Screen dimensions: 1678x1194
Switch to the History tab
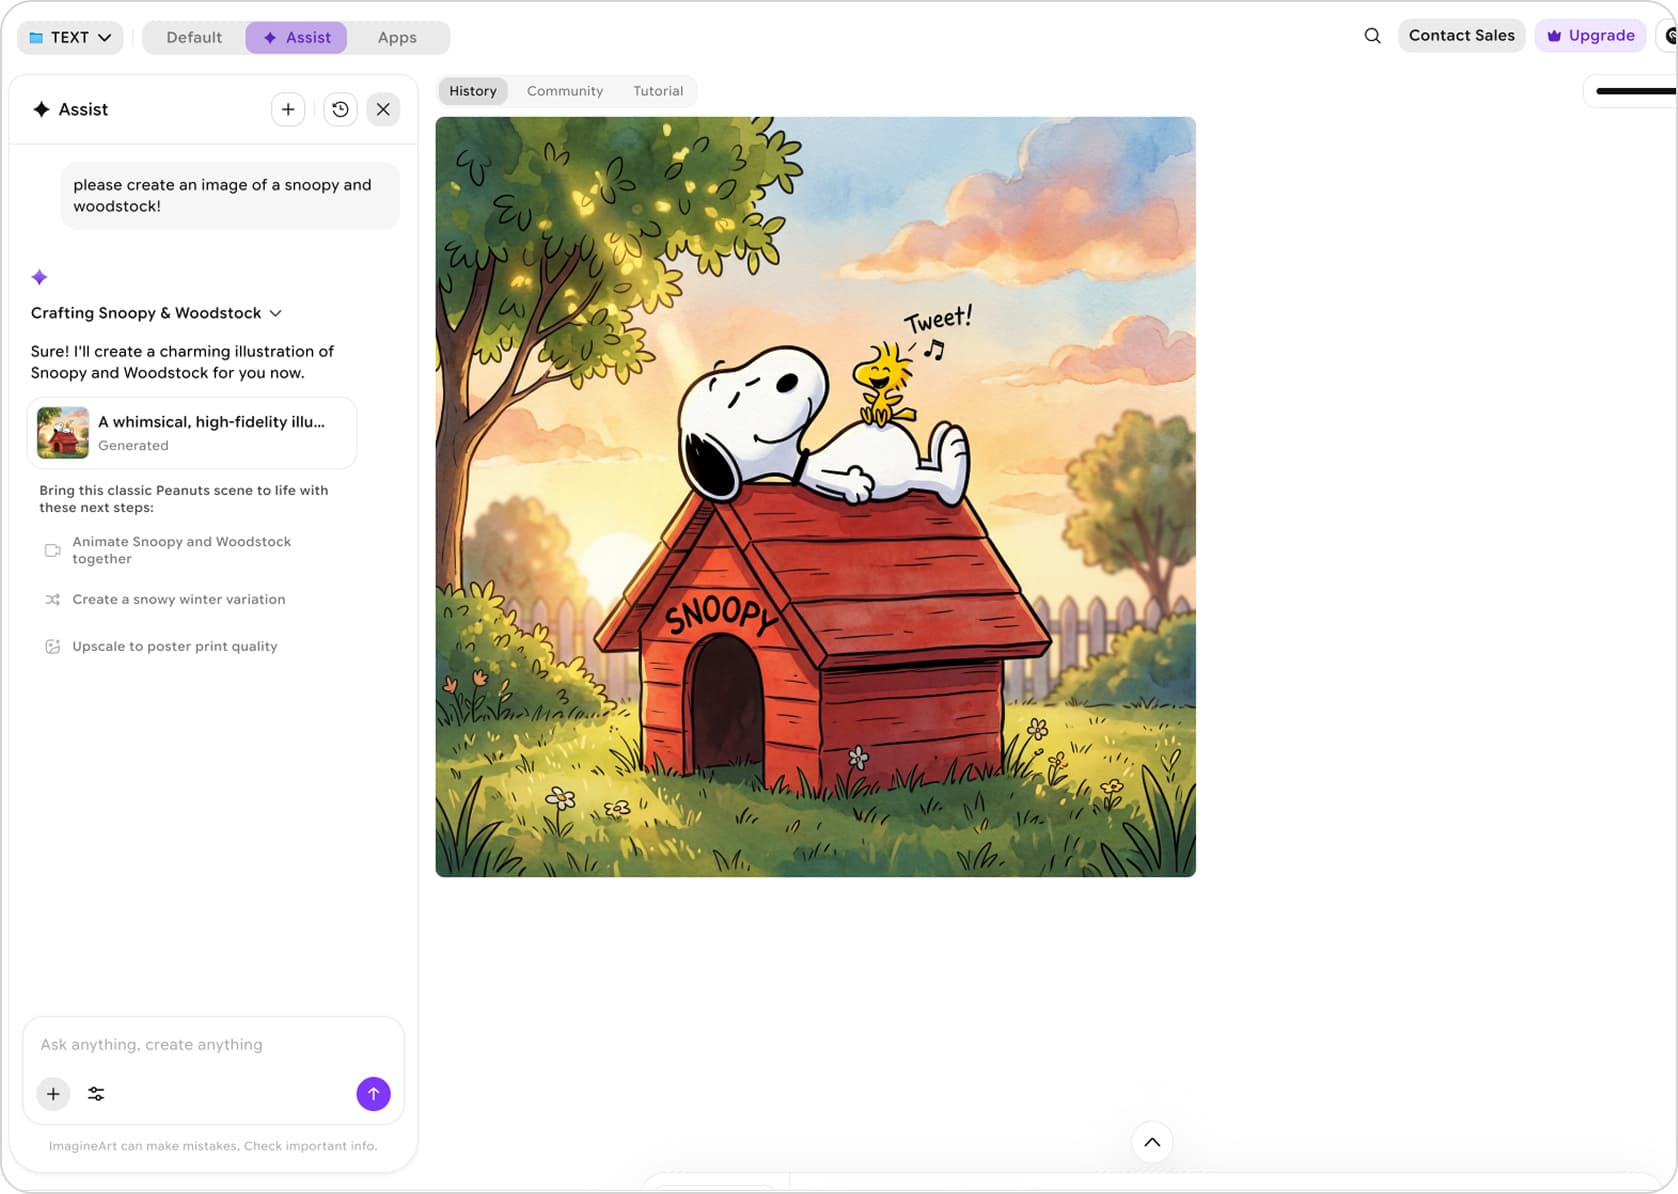click(473, 91)
